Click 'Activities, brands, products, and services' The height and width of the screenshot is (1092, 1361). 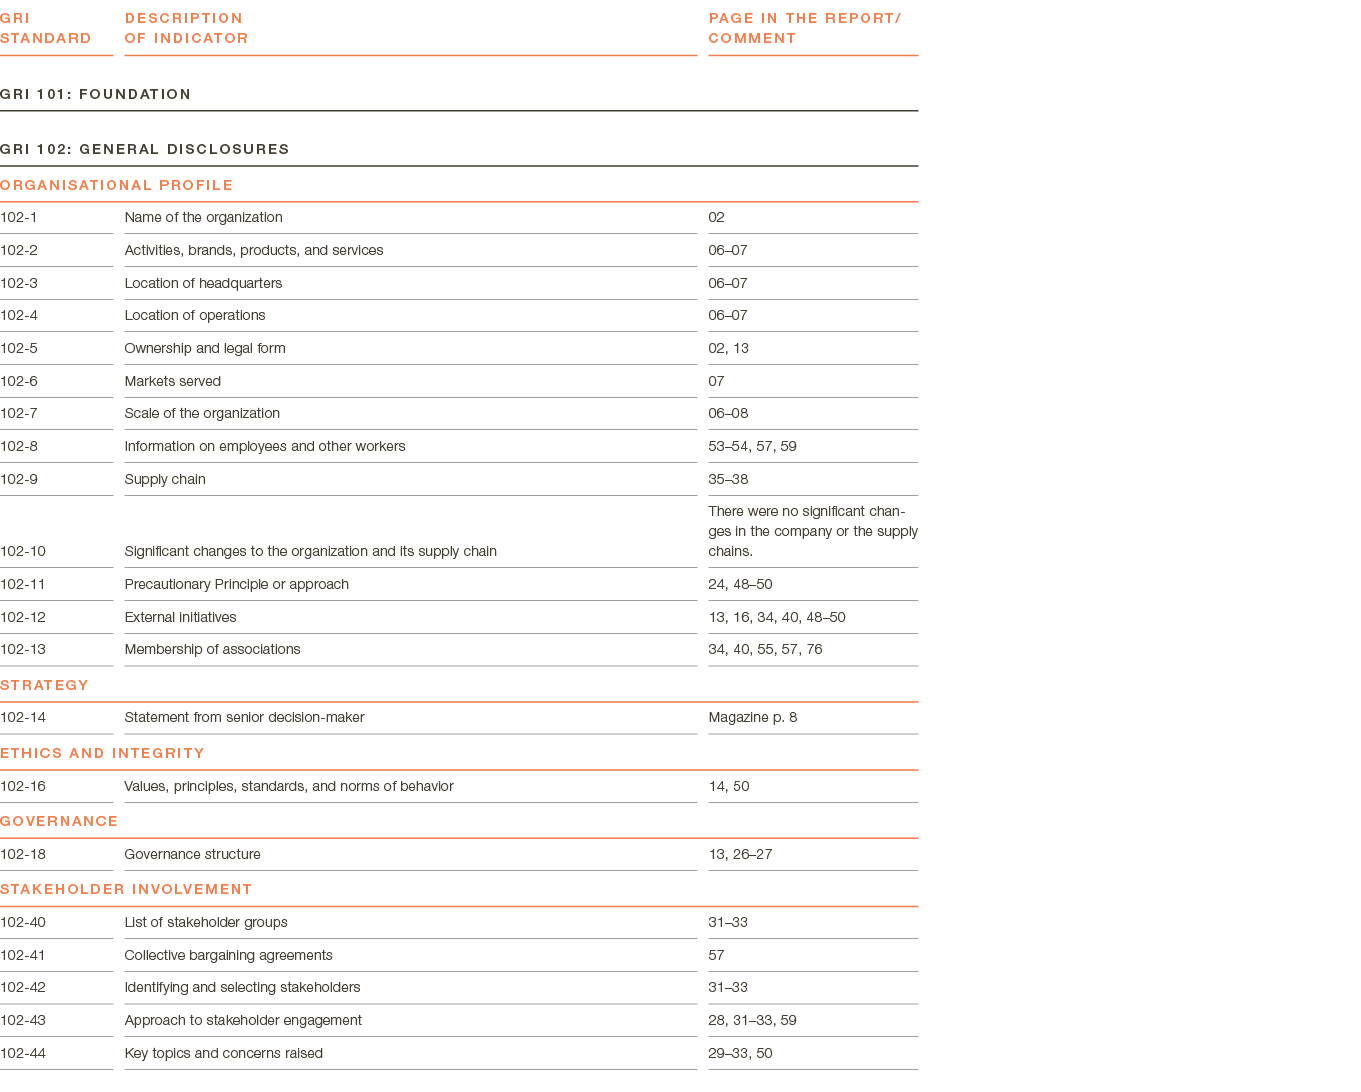tap(254, 250)
